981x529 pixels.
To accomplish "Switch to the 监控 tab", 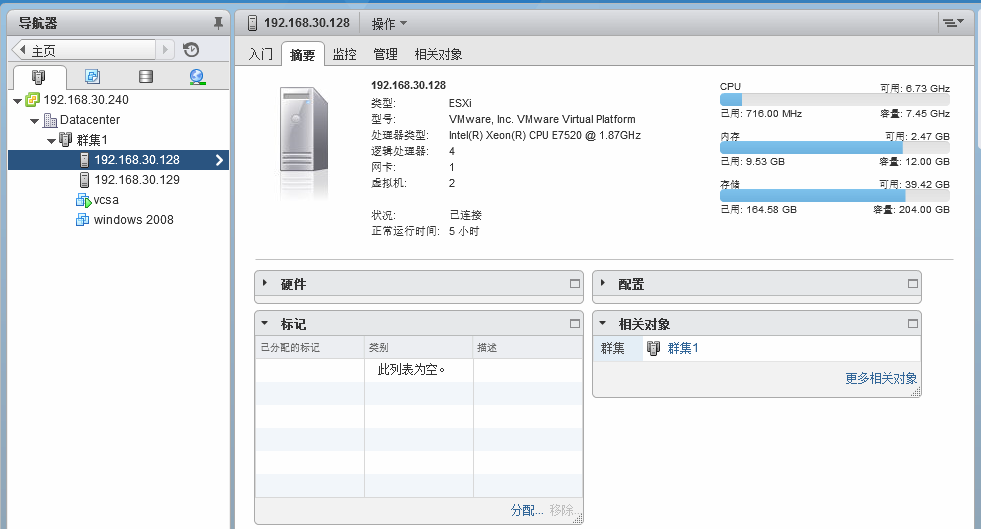I will [344, 54].
